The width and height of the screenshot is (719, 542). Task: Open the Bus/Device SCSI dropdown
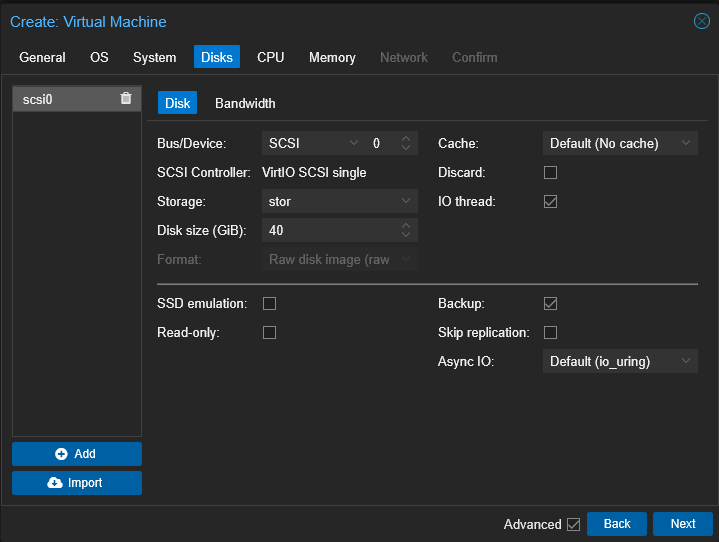[x=313, y=144]
